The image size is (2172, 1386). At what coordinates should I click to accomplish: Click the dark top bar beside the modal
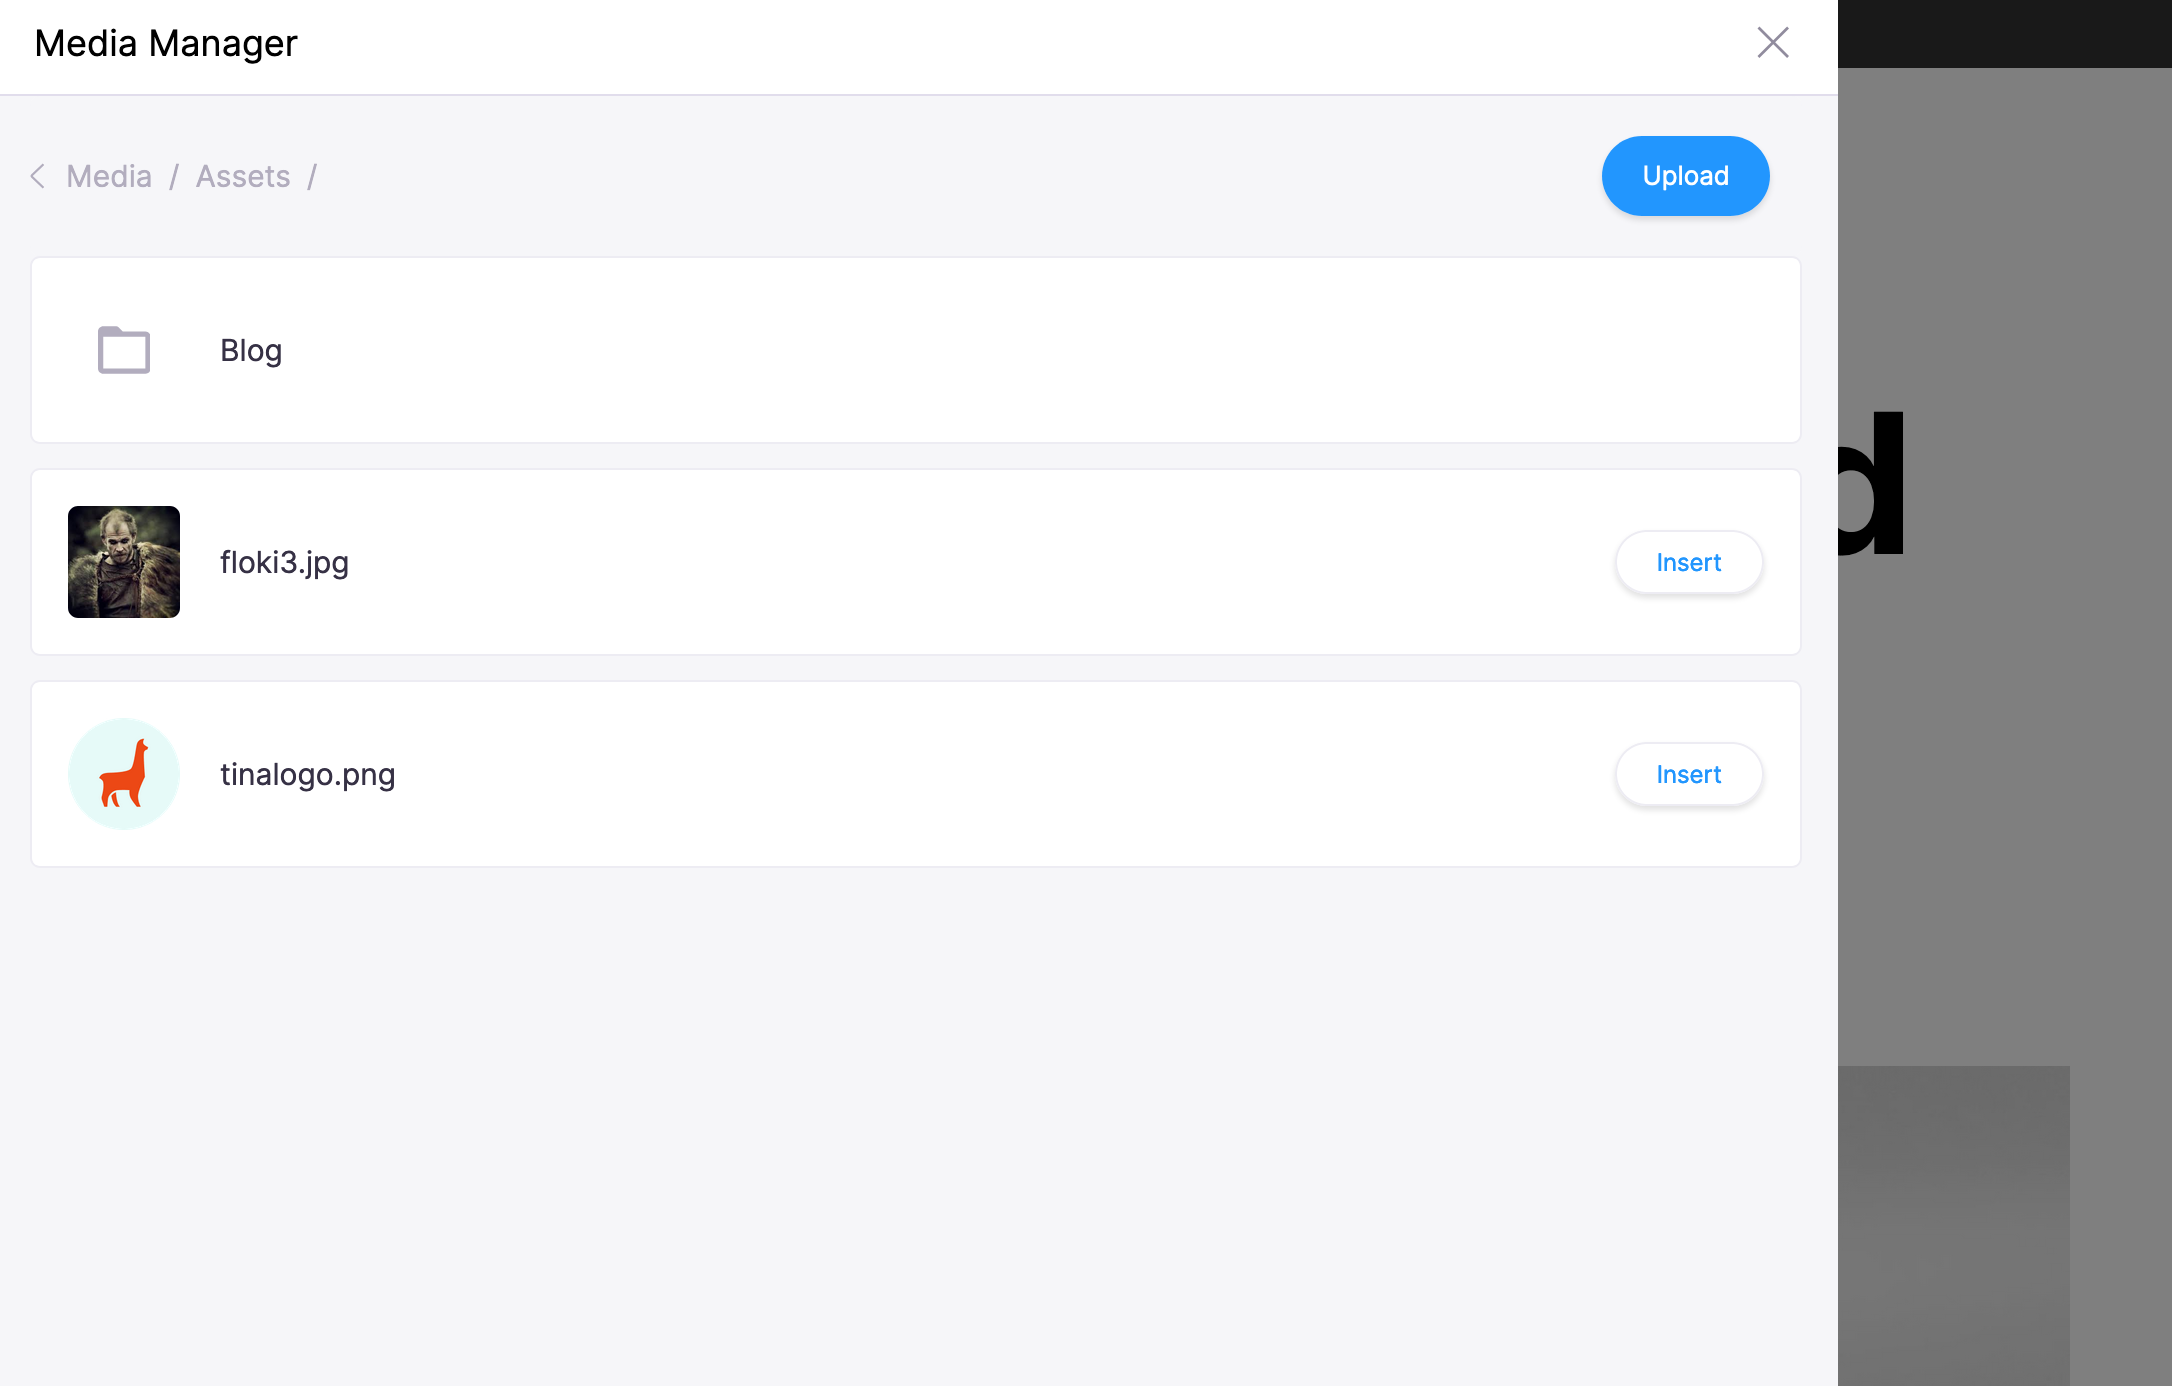(2005, 34)
